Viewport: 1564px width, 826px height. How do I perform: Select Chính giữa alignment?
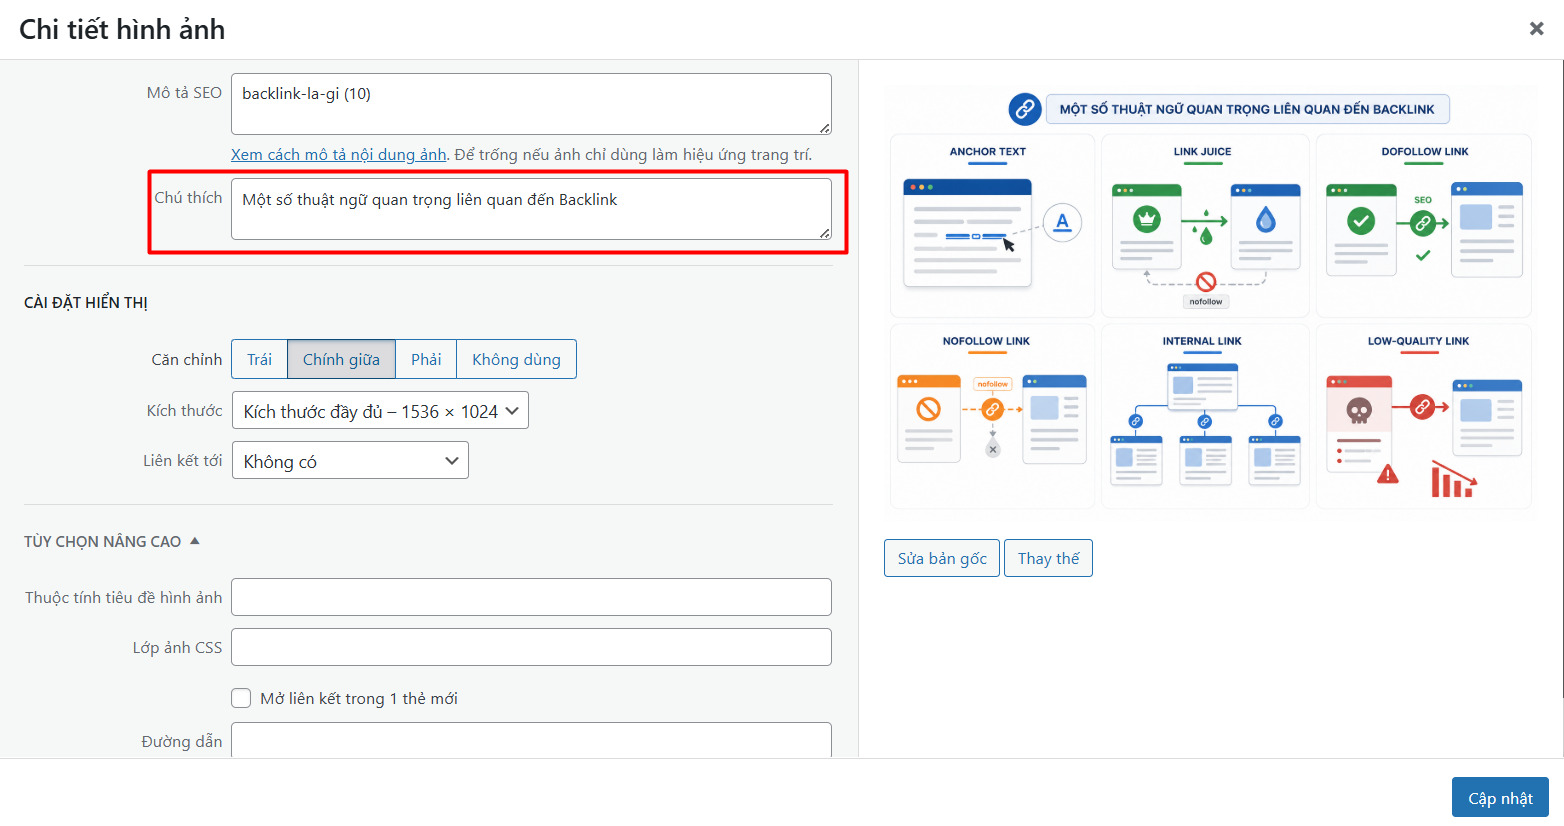[341, 359]
